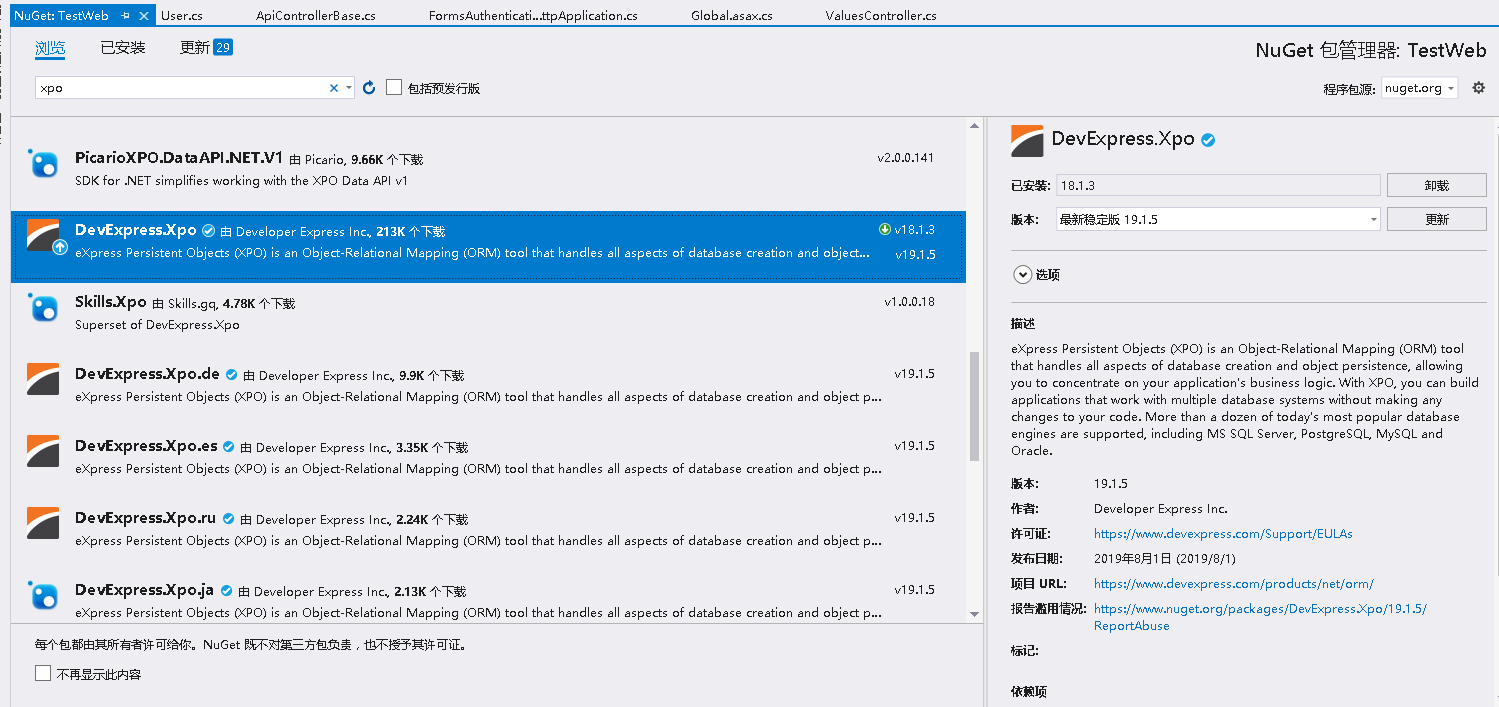1499x707 pixels.
Task: Open the package source nuget.org dropdown
Action: tap(1420, 88)
